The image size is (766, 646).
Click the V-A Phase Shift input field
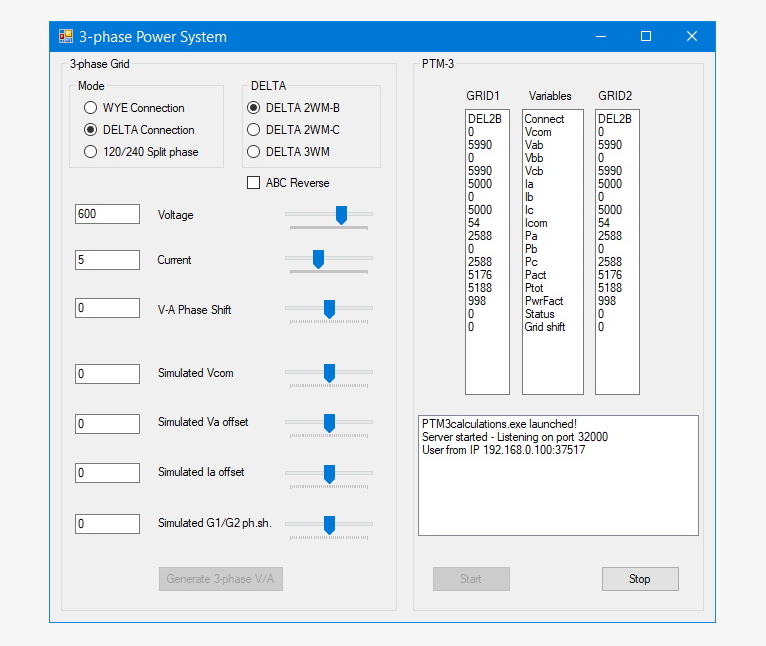pyautogui.click(x=107, y=308)
